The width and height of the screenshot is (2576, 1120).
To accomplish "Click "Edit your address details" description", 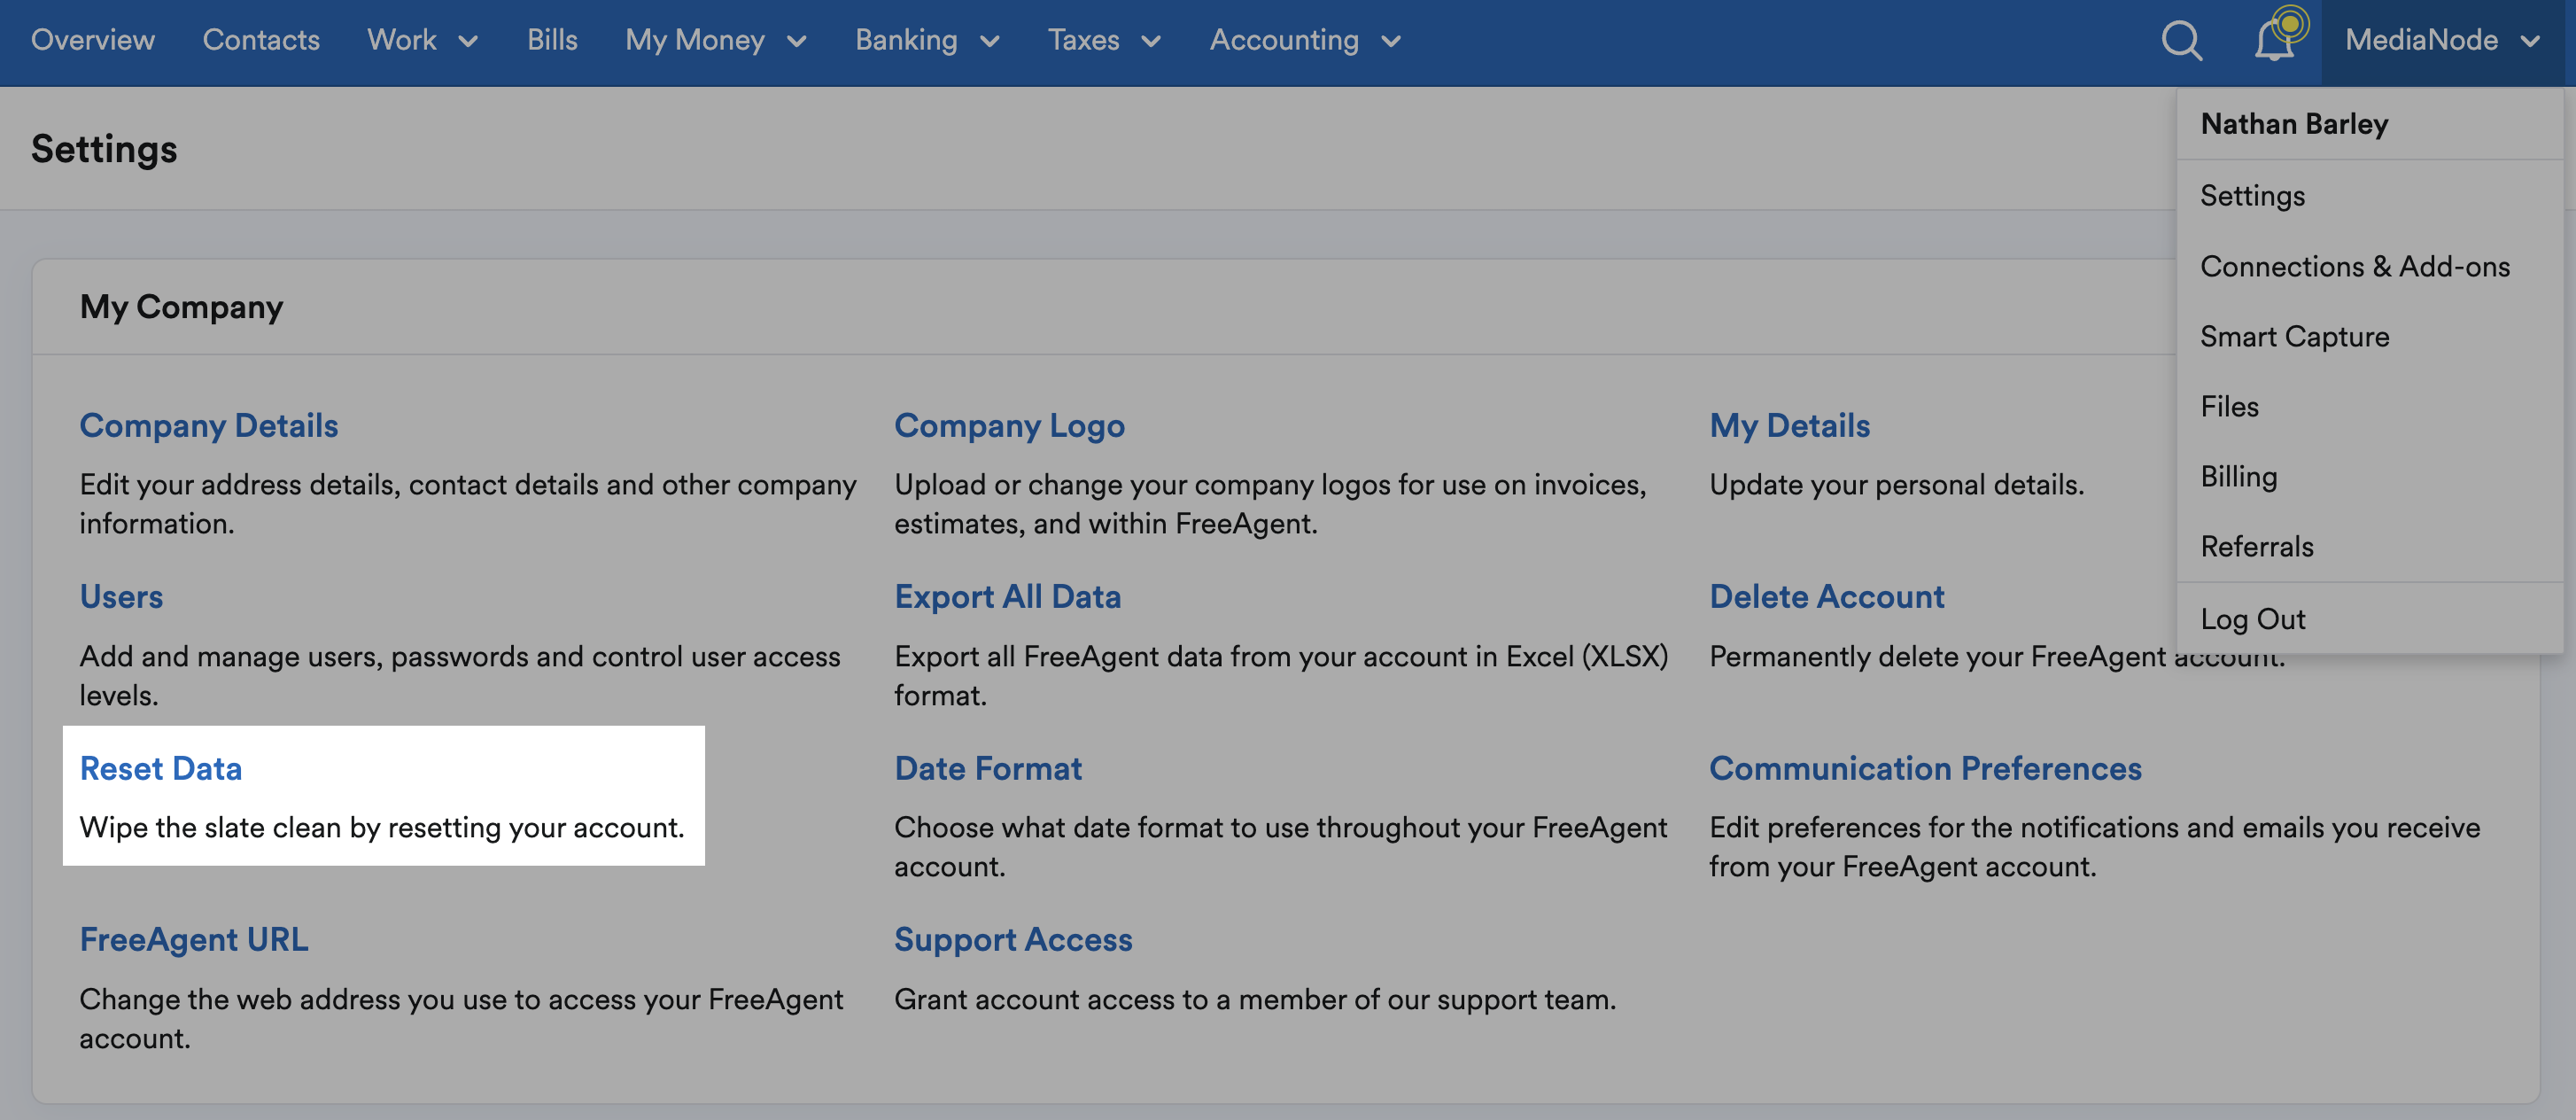I will (x=468, y=504).
